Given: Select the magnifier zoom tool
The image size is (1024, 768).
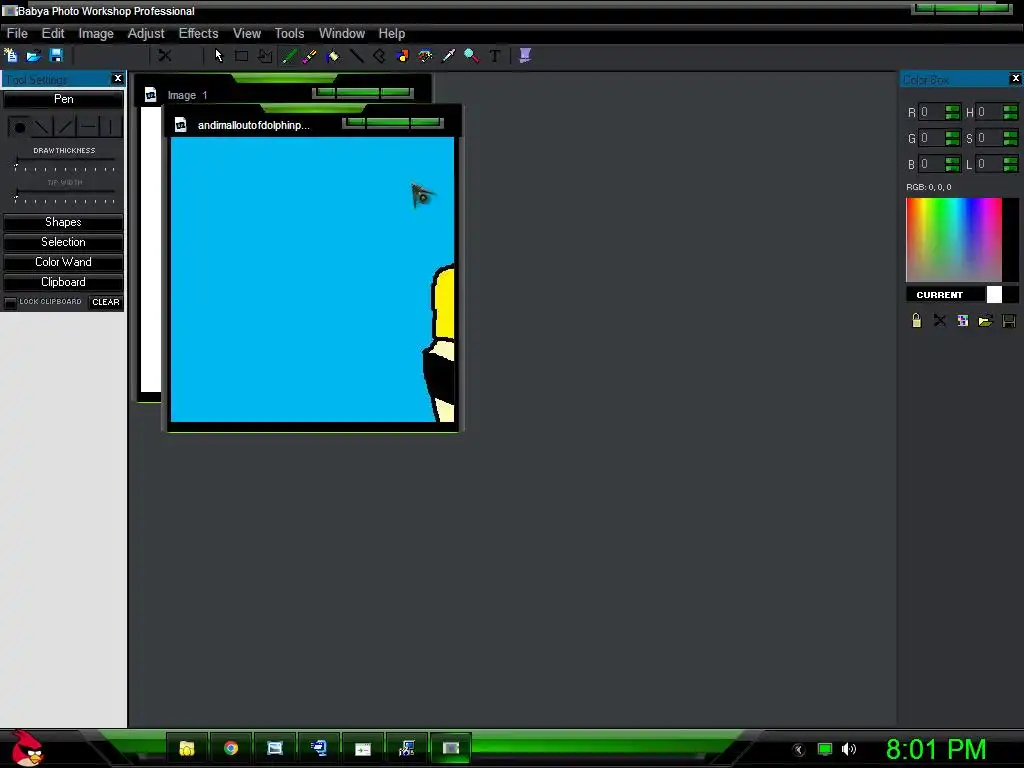Looking at the screenshot, I should 472,56.
